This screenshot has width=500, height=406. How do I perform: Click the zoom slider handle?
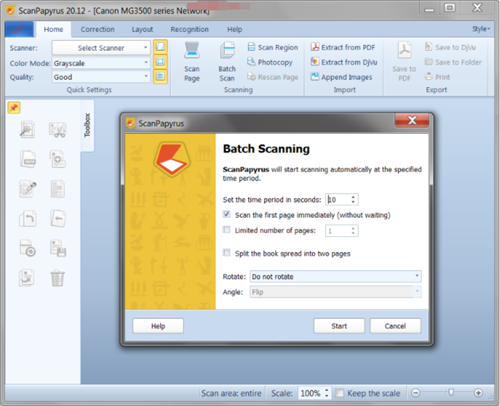[451, 393]
